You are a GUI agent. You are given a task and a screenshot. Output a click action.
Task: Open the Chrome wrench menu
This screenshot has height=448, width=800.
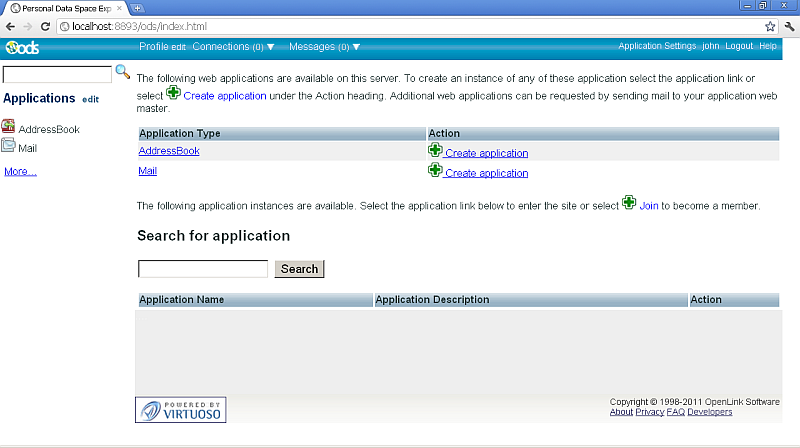(788, 26)
